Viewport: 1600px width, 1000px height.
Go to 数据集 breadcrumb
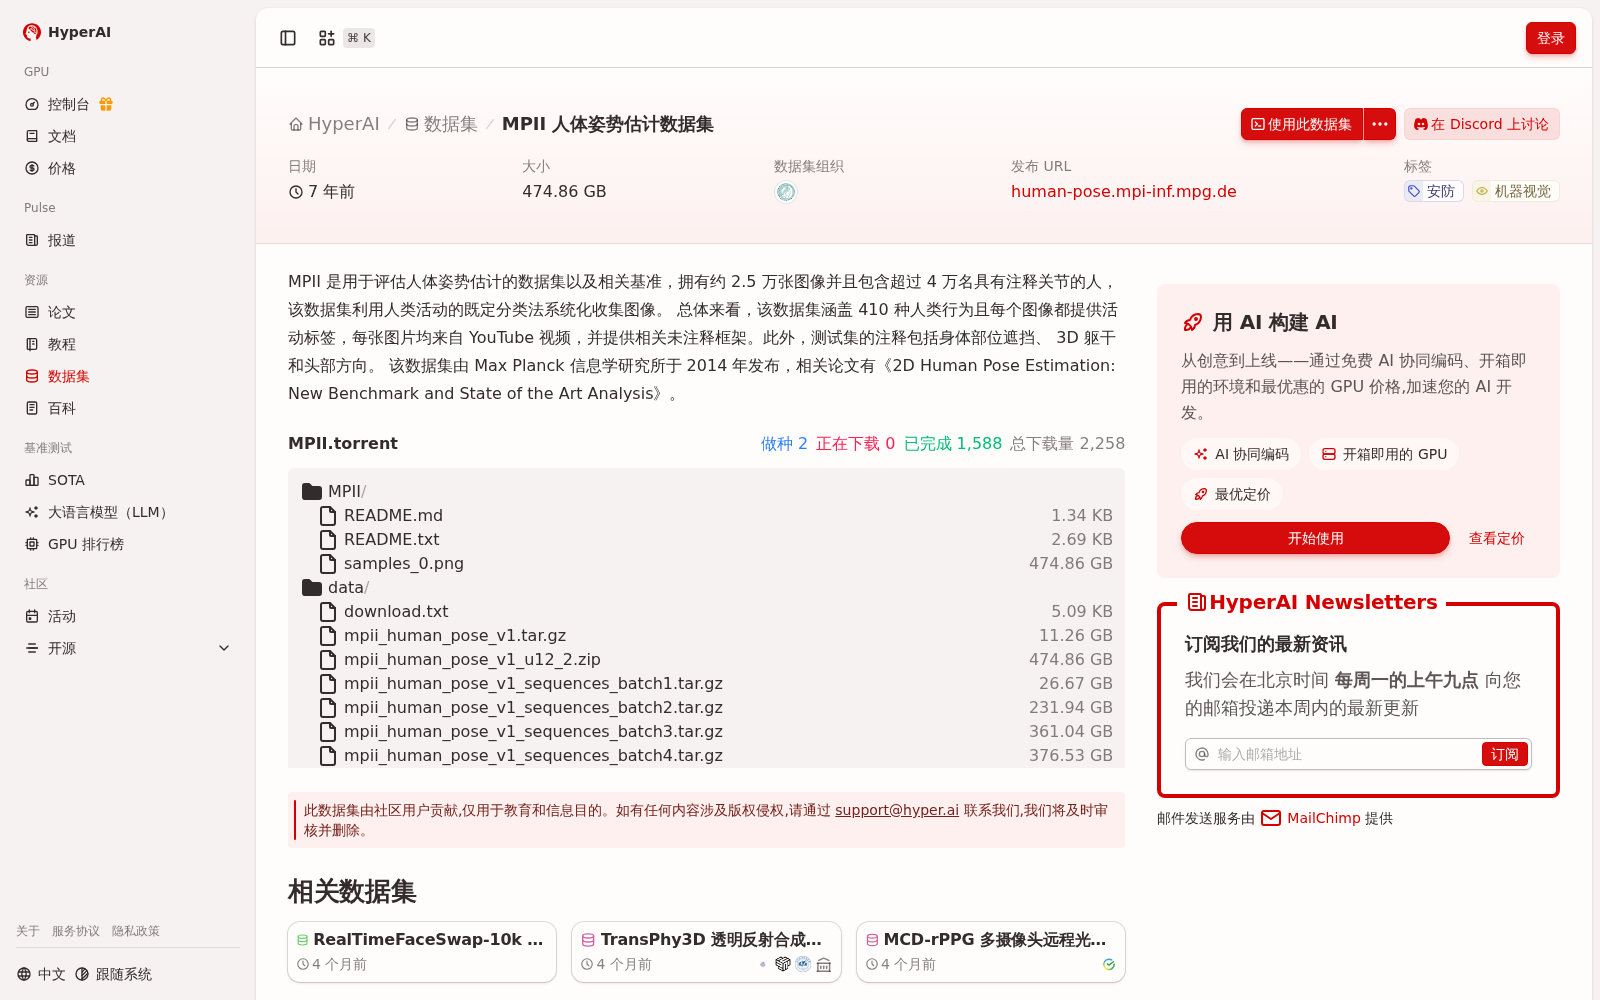441,124
